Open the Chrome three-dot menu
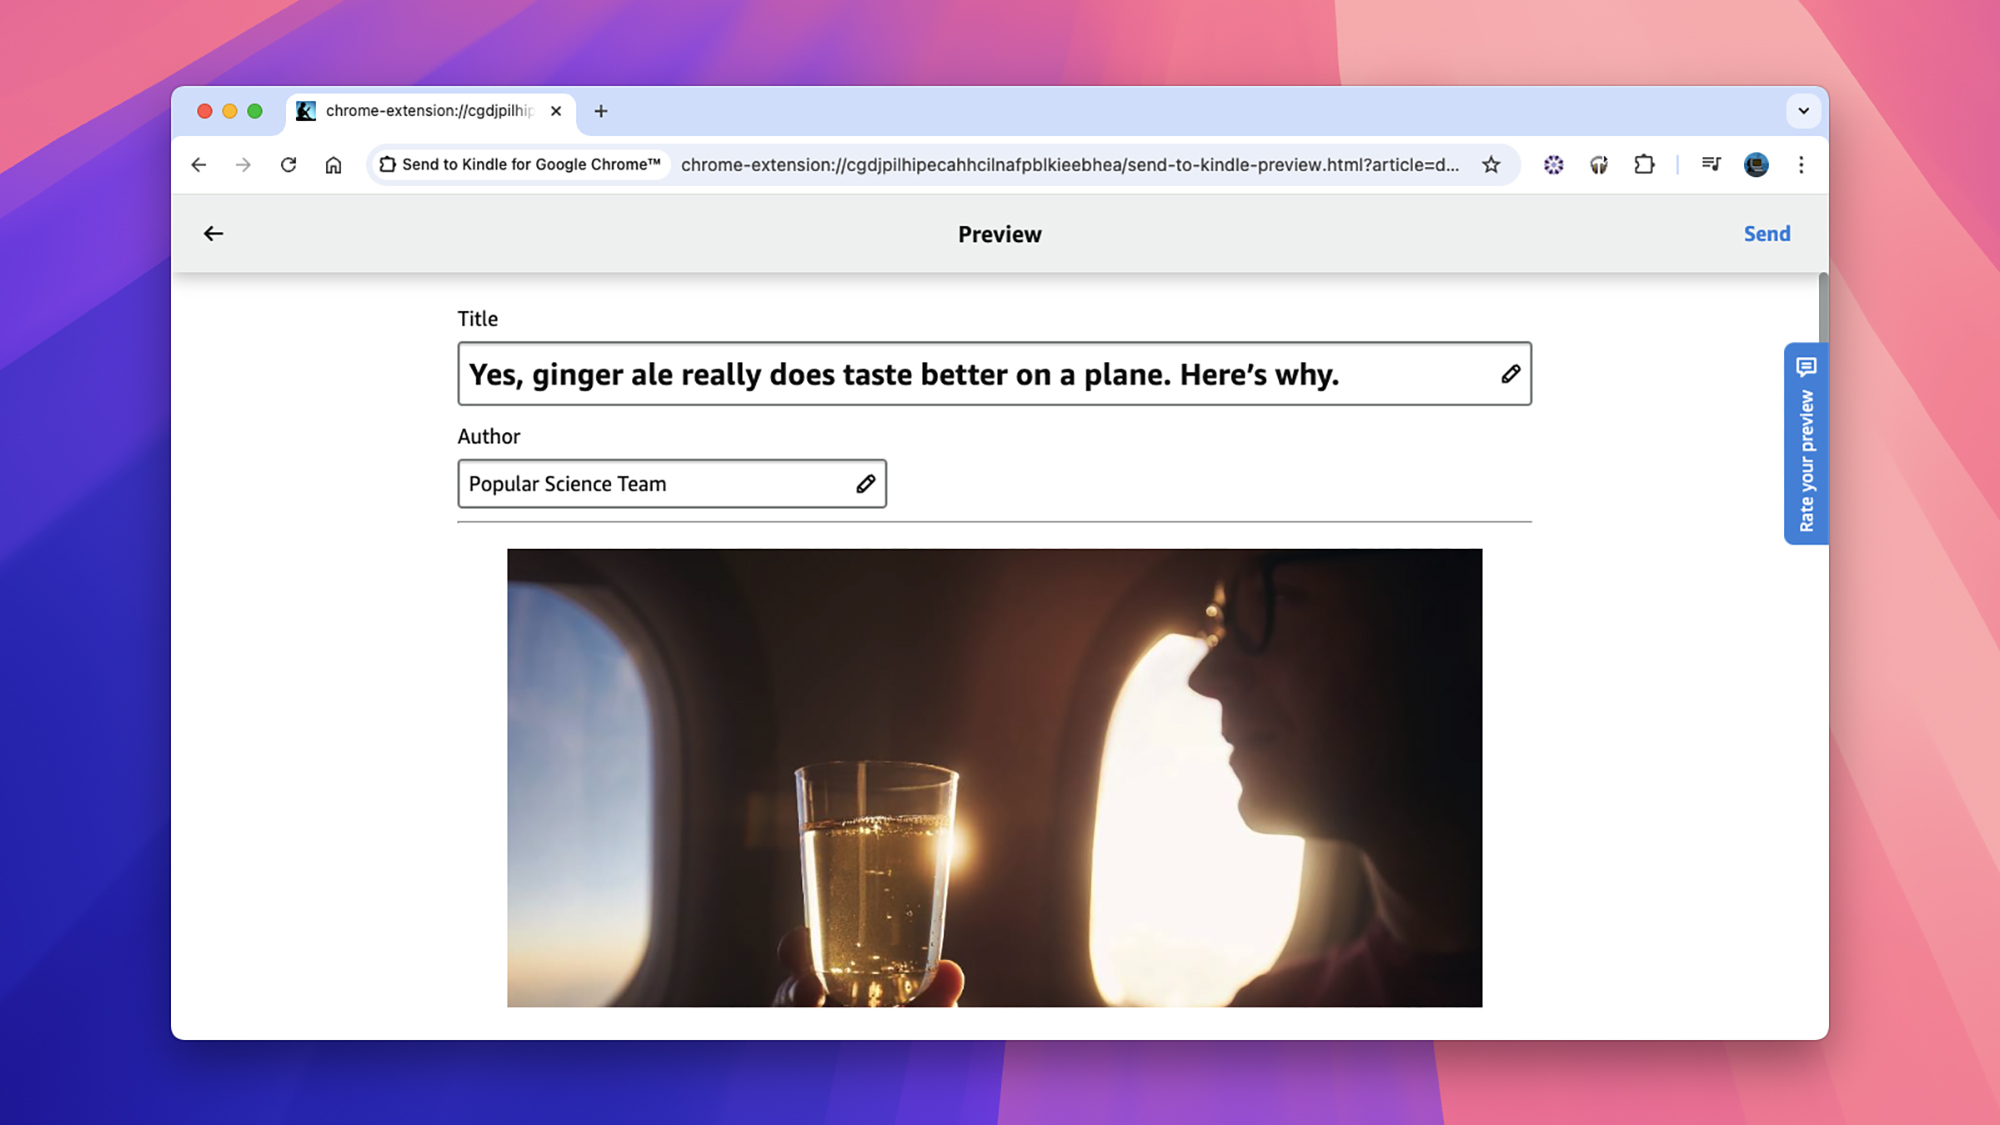 coord(1801,165)
